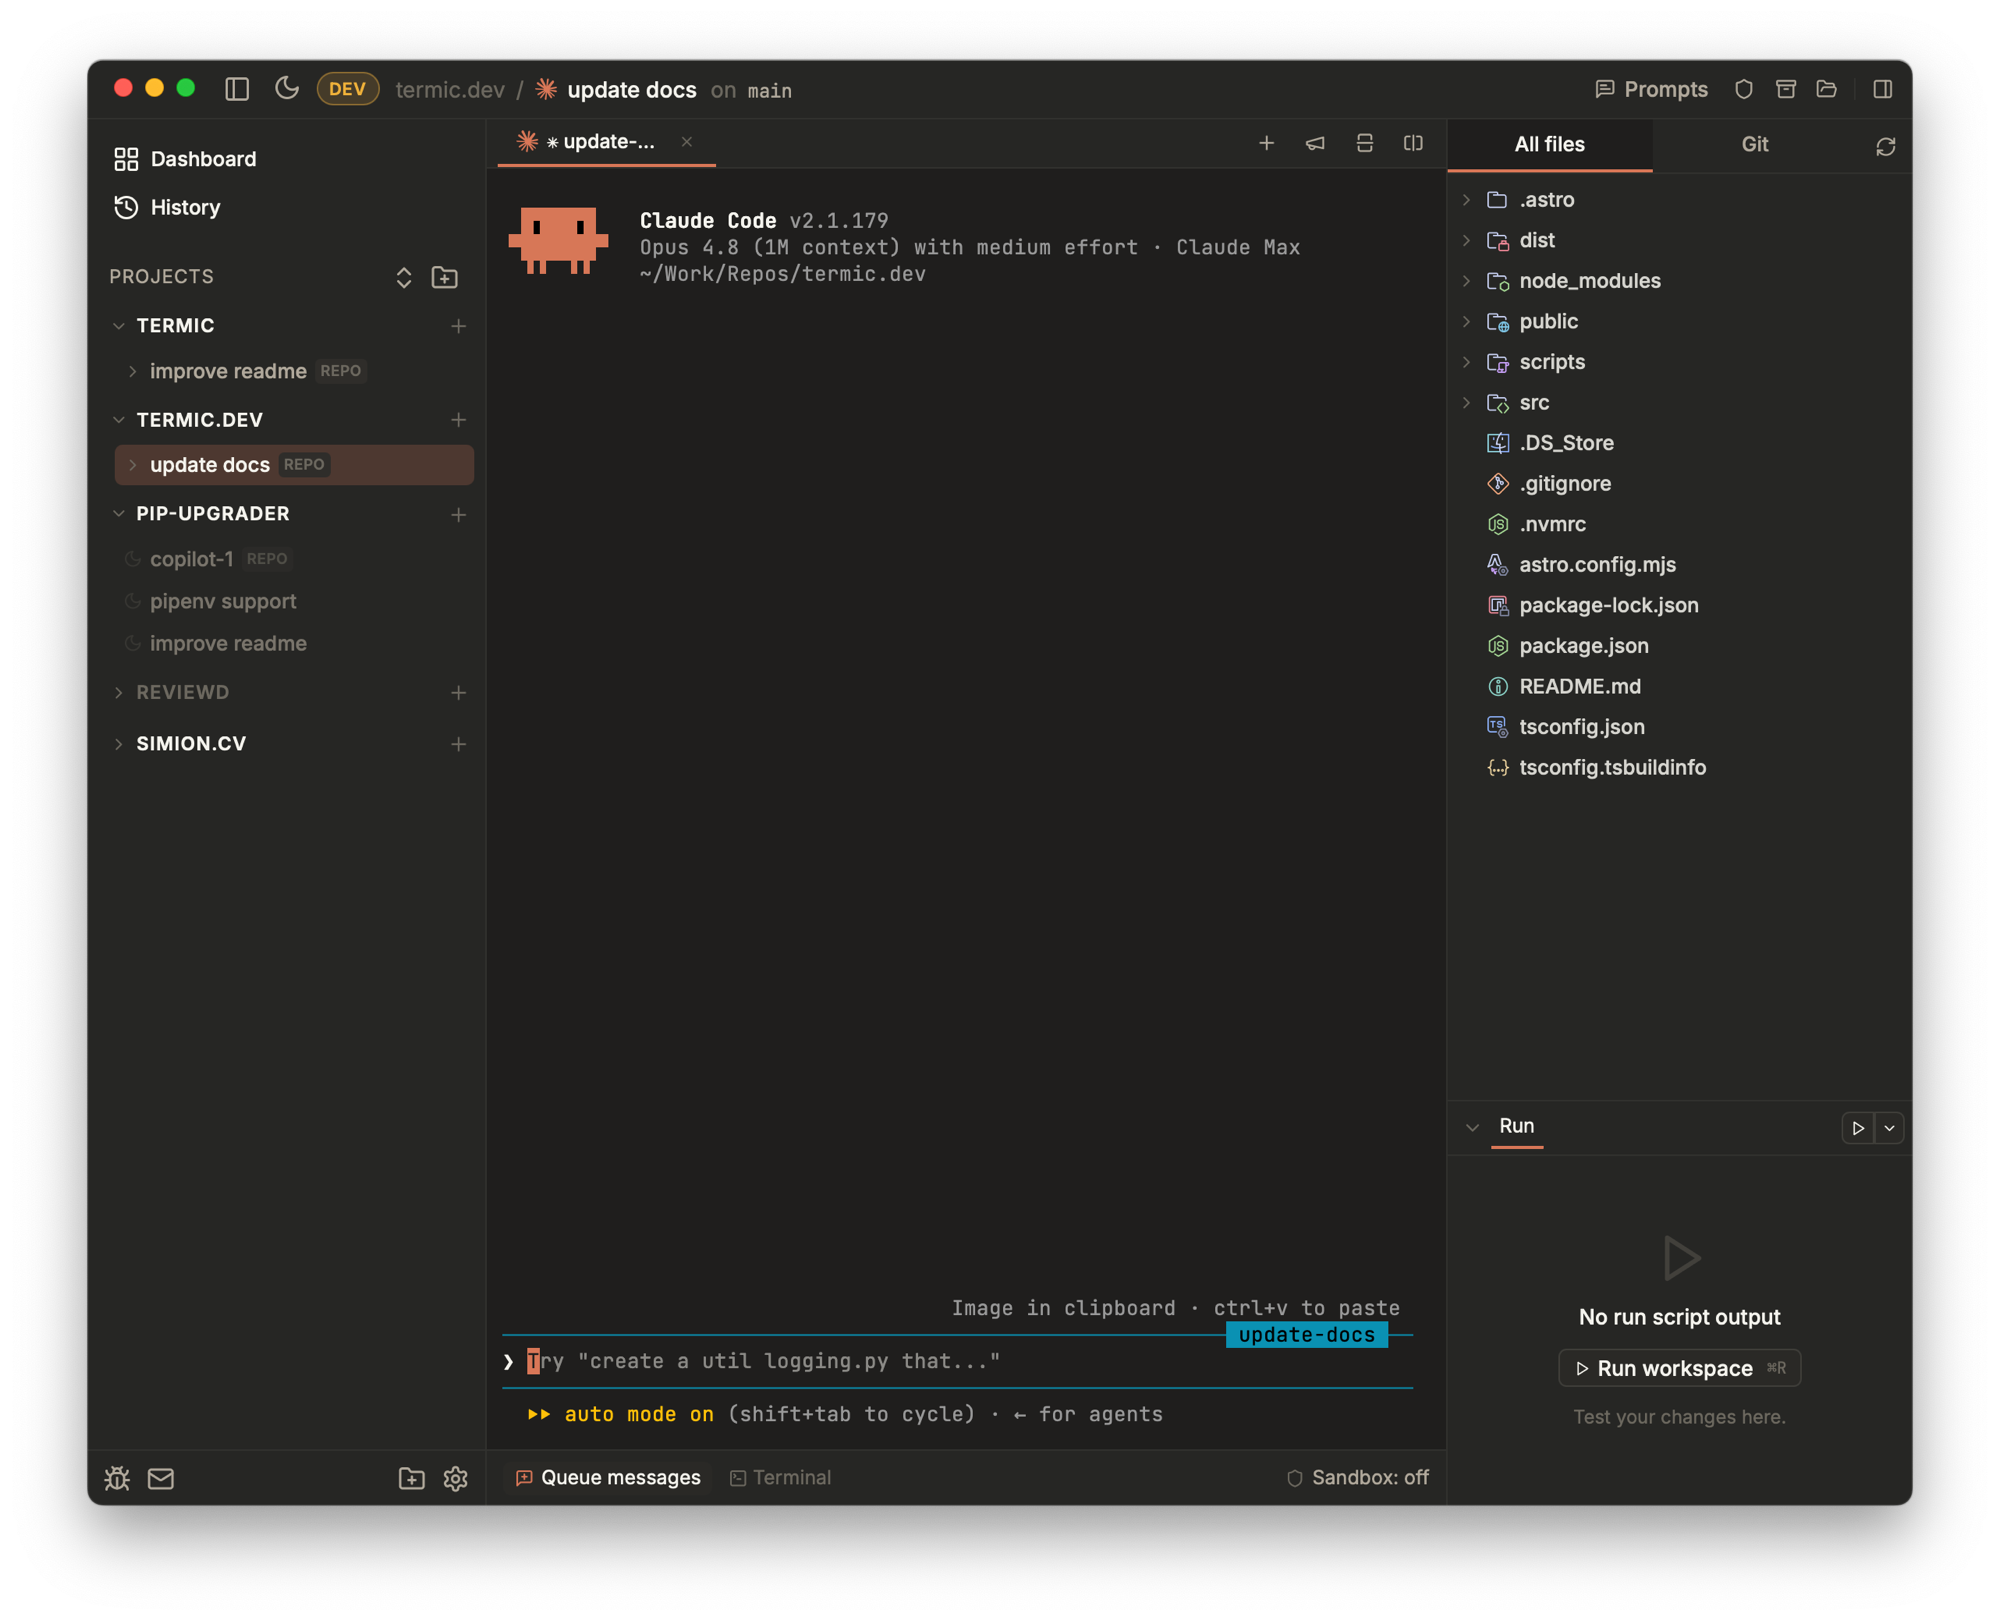Screen dimensions: 2000x1621
Task: Expand the src folder
Action: click(x=1467, y=403)
